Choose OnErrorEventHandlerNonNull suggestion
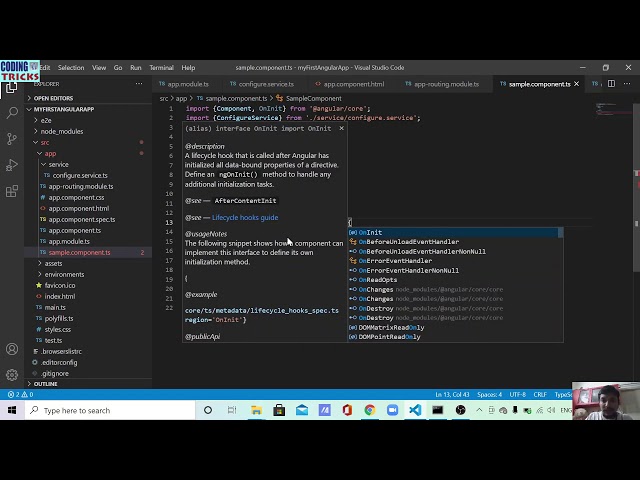This screenshot has height=480, width=640. point(455,271)
